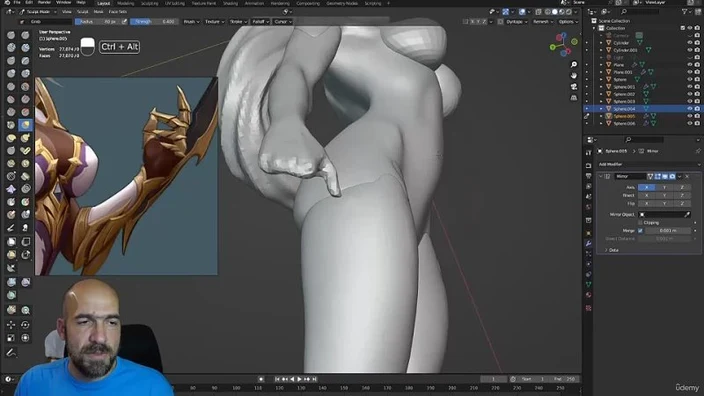Open the Add Modifier dropdown
This screenshot has height=396, width=704.
[648, 164]
